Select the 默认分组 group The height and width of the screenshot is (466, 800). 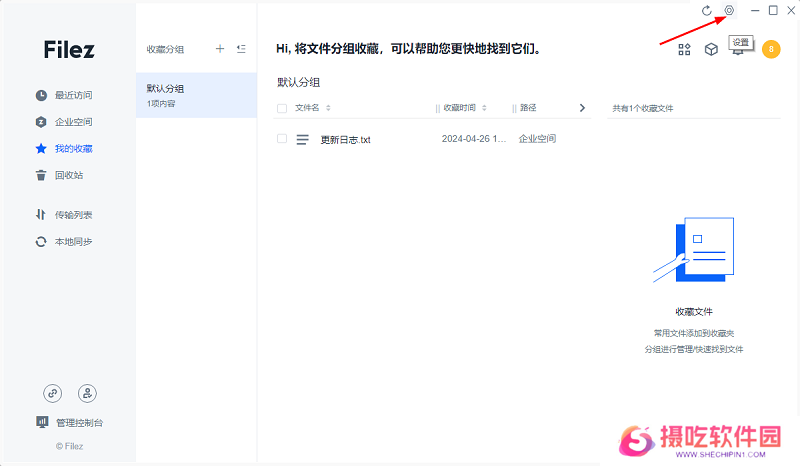tap(196, 95)
